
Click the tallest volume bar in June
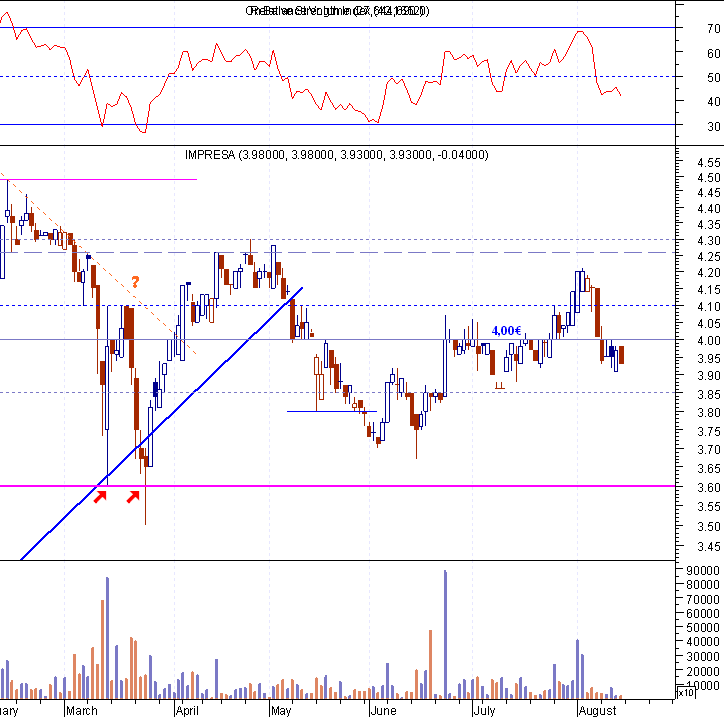(x=445, y=634)
